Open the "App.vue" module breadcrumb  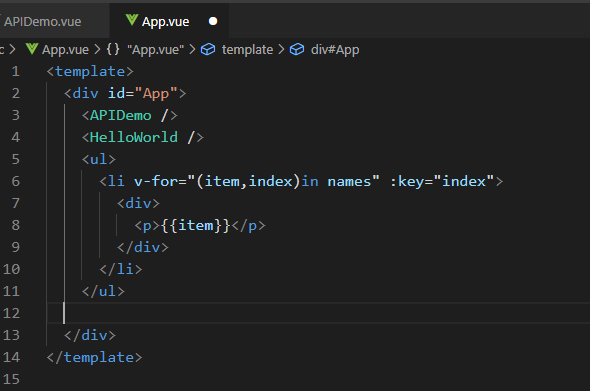click(155, 50)
